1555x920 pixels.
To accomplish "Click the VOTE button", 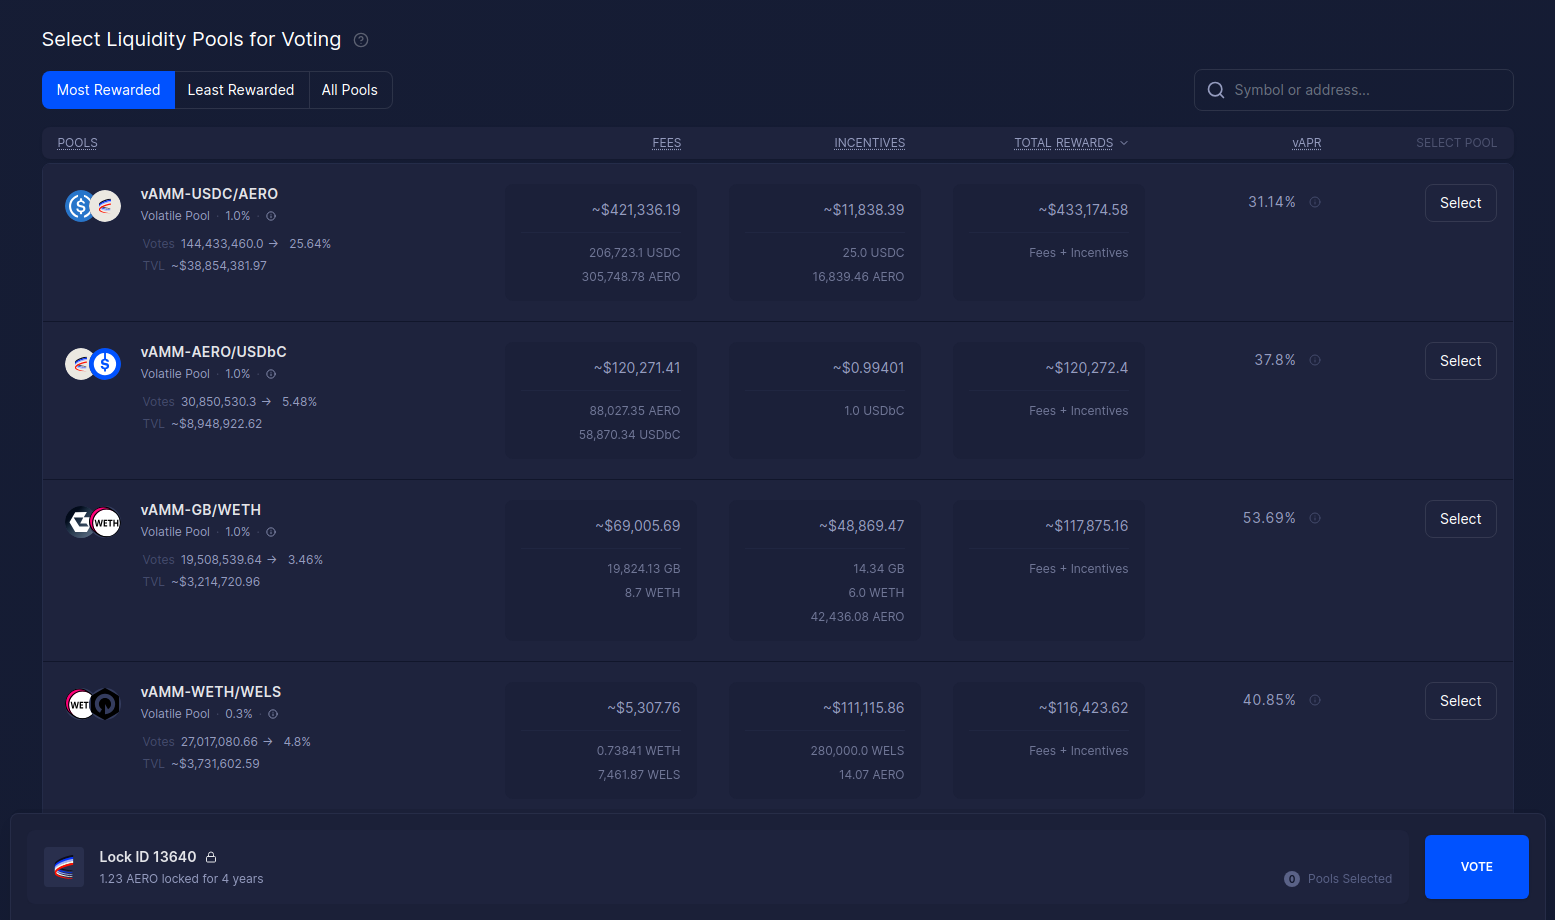I will coord(1477,867).
